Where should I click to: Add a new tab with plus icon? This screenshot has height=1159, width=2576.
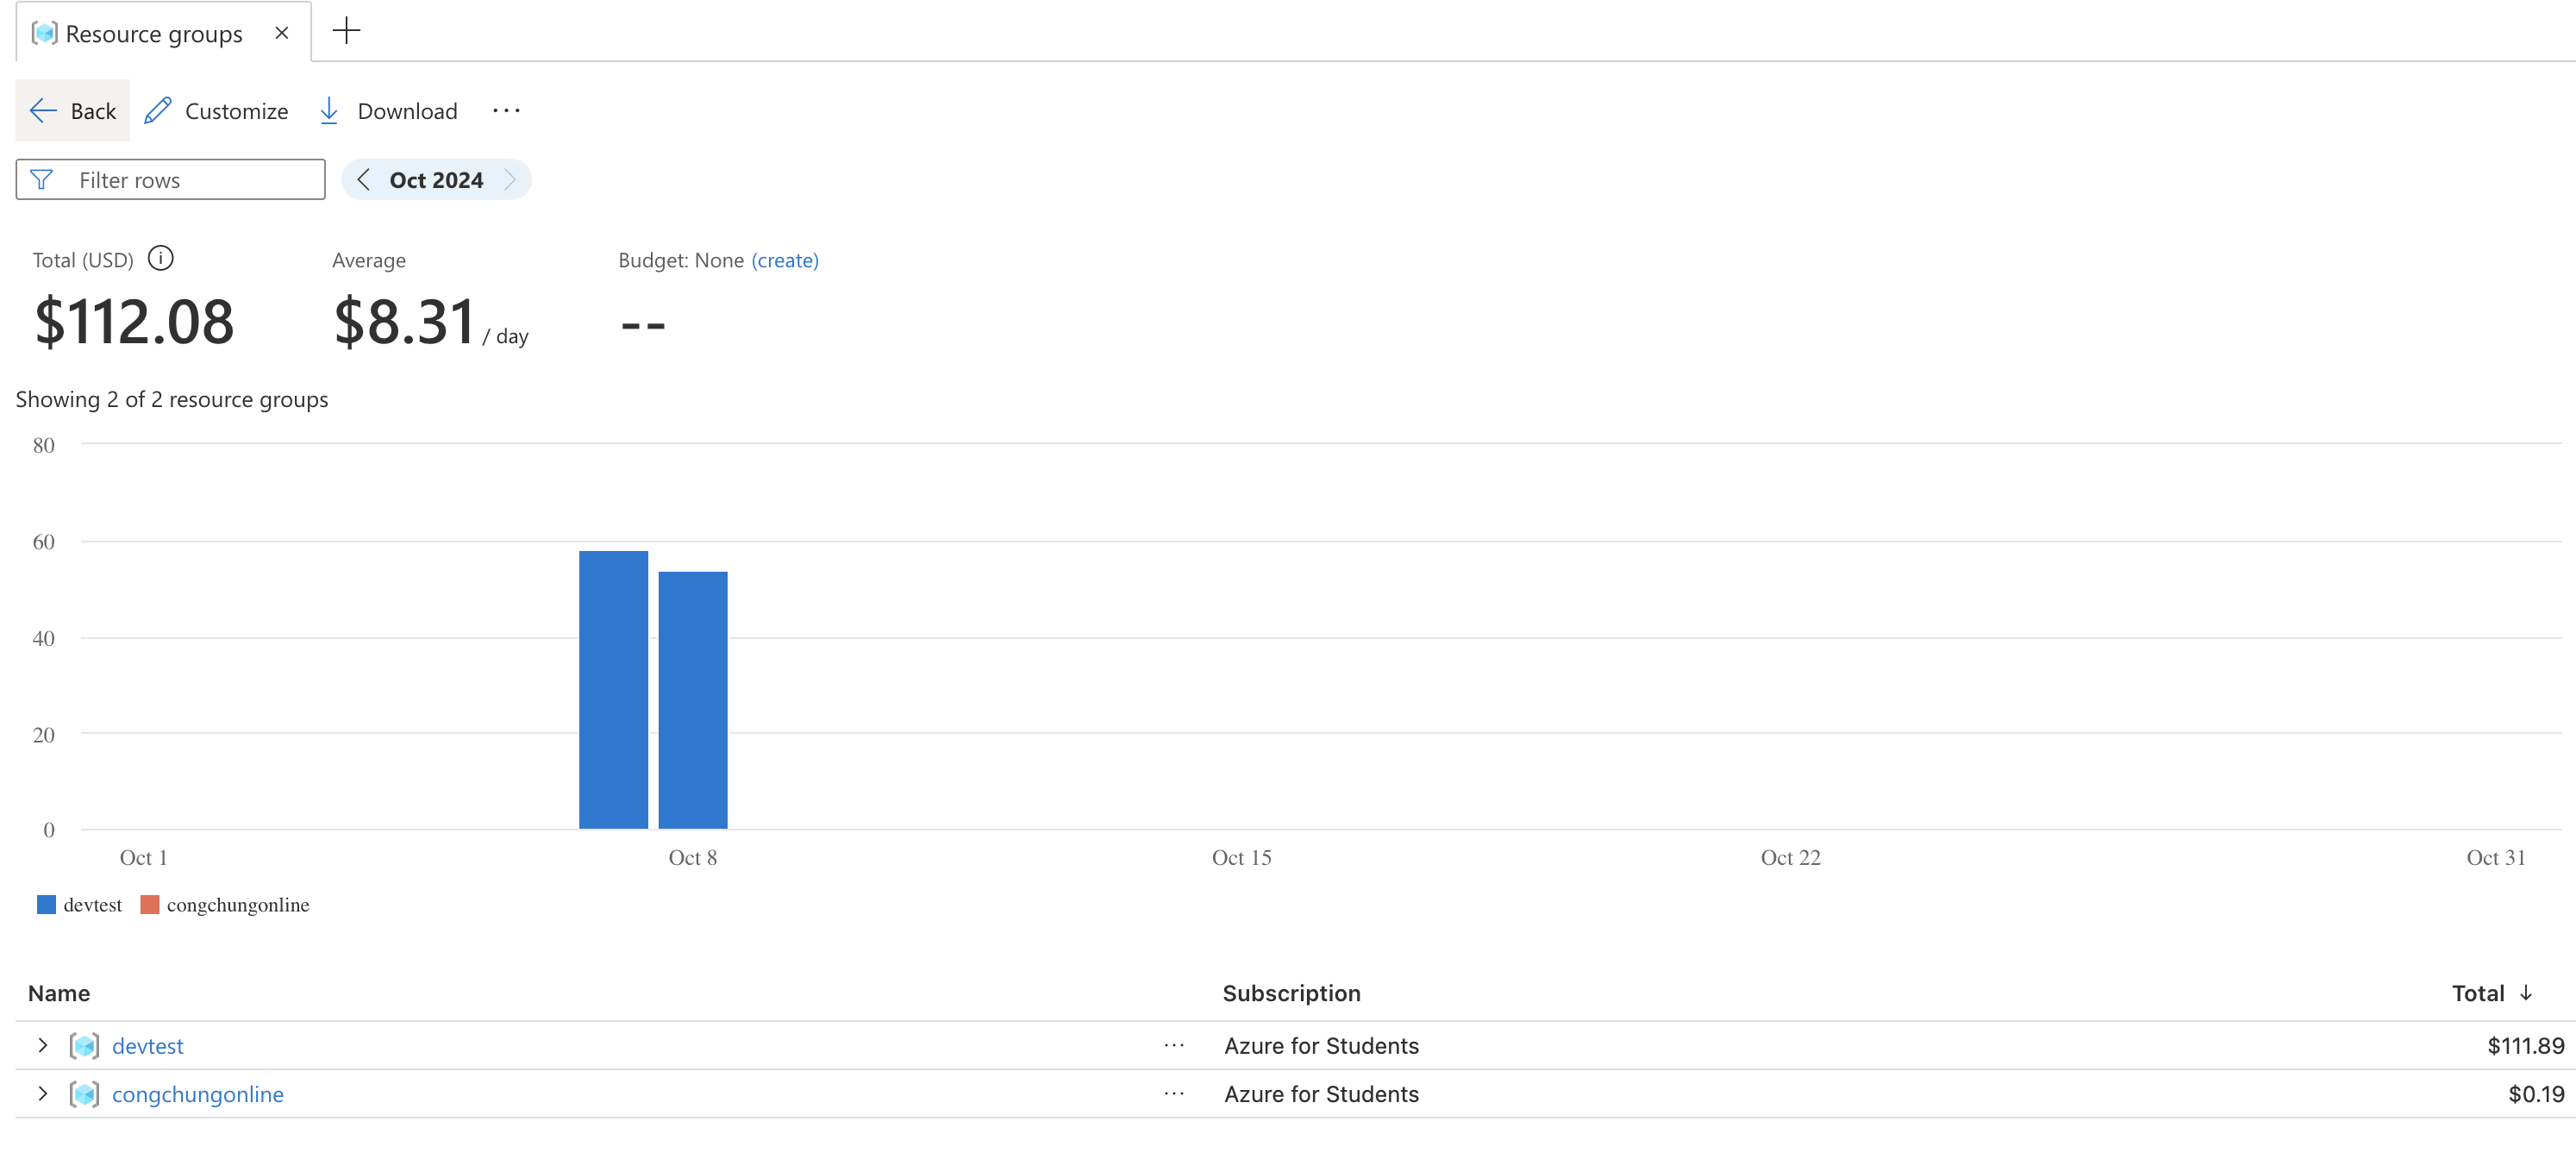[x=346, y=31]
